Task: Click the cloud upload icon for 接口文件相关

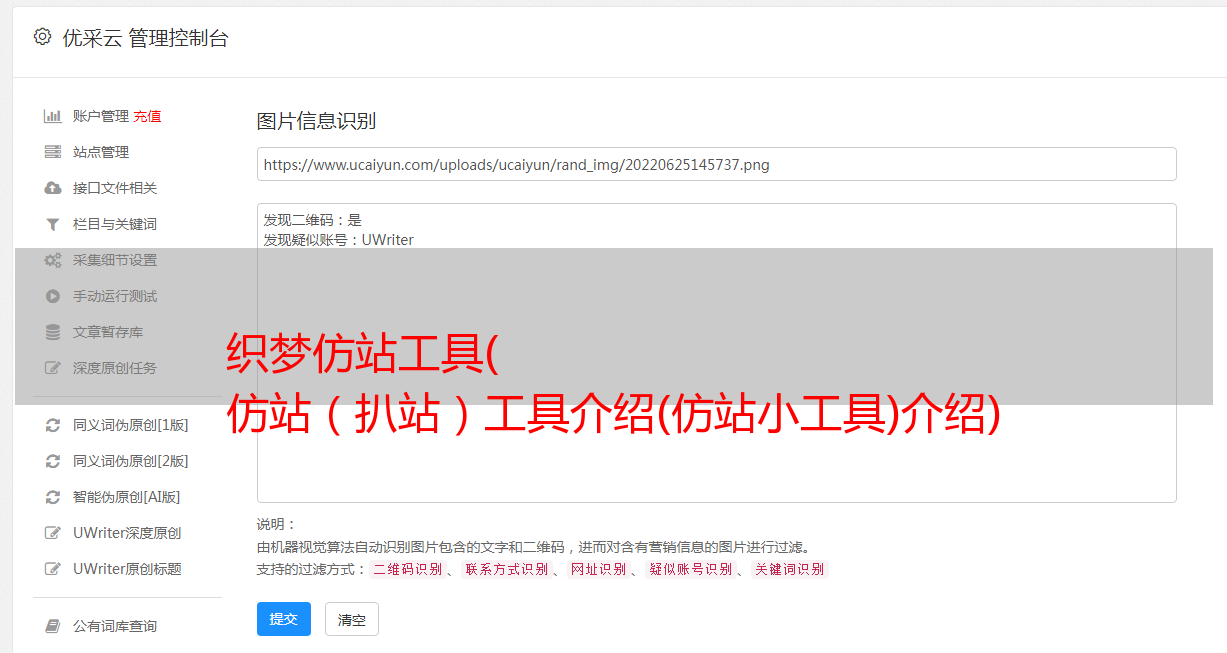Action: (x=53, y=188)
